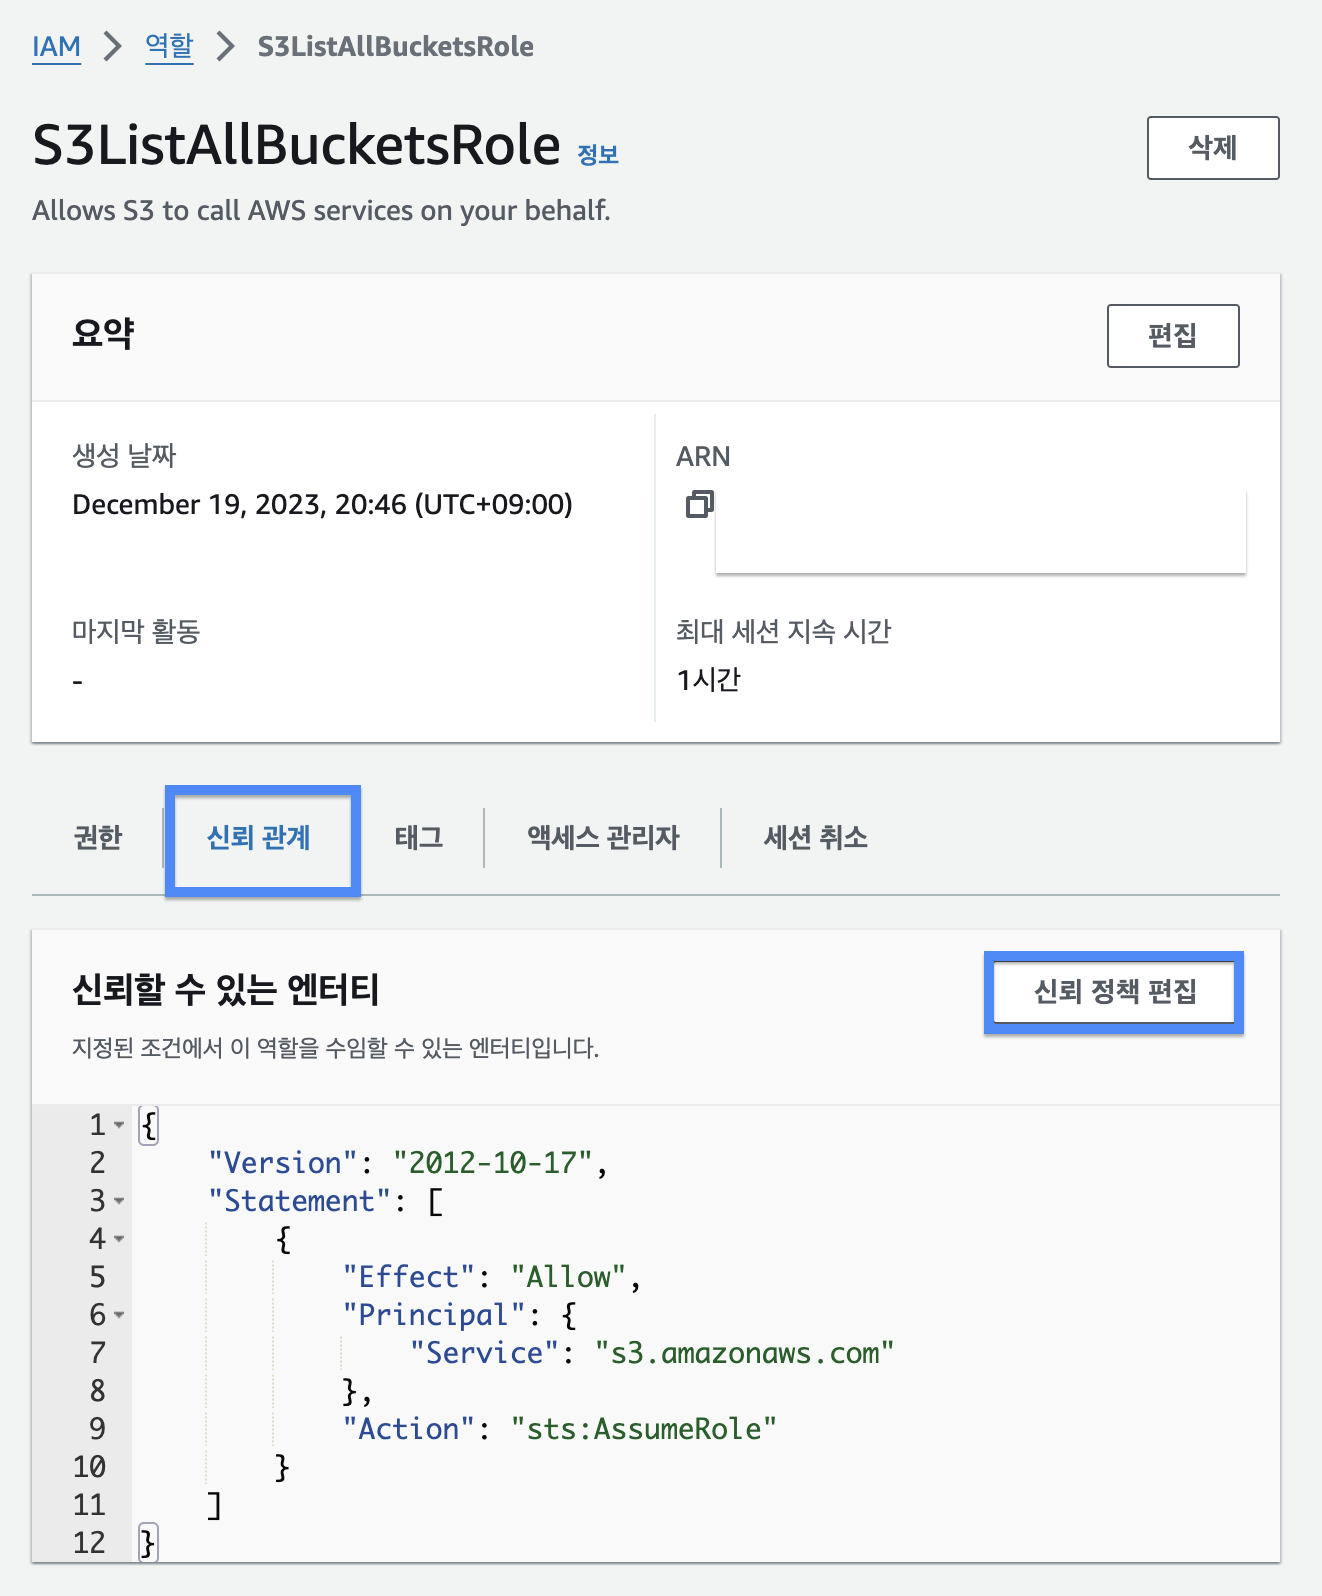1322x1596 pixels.
Task: Click the Service value s3.amazonaws.com in policy
Action: coord(744,1353)
